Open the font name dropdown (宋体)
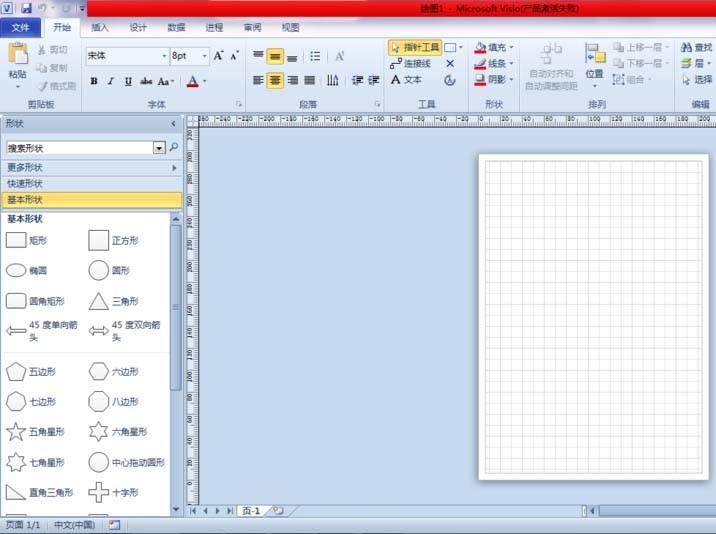 [x=164, y=56]
